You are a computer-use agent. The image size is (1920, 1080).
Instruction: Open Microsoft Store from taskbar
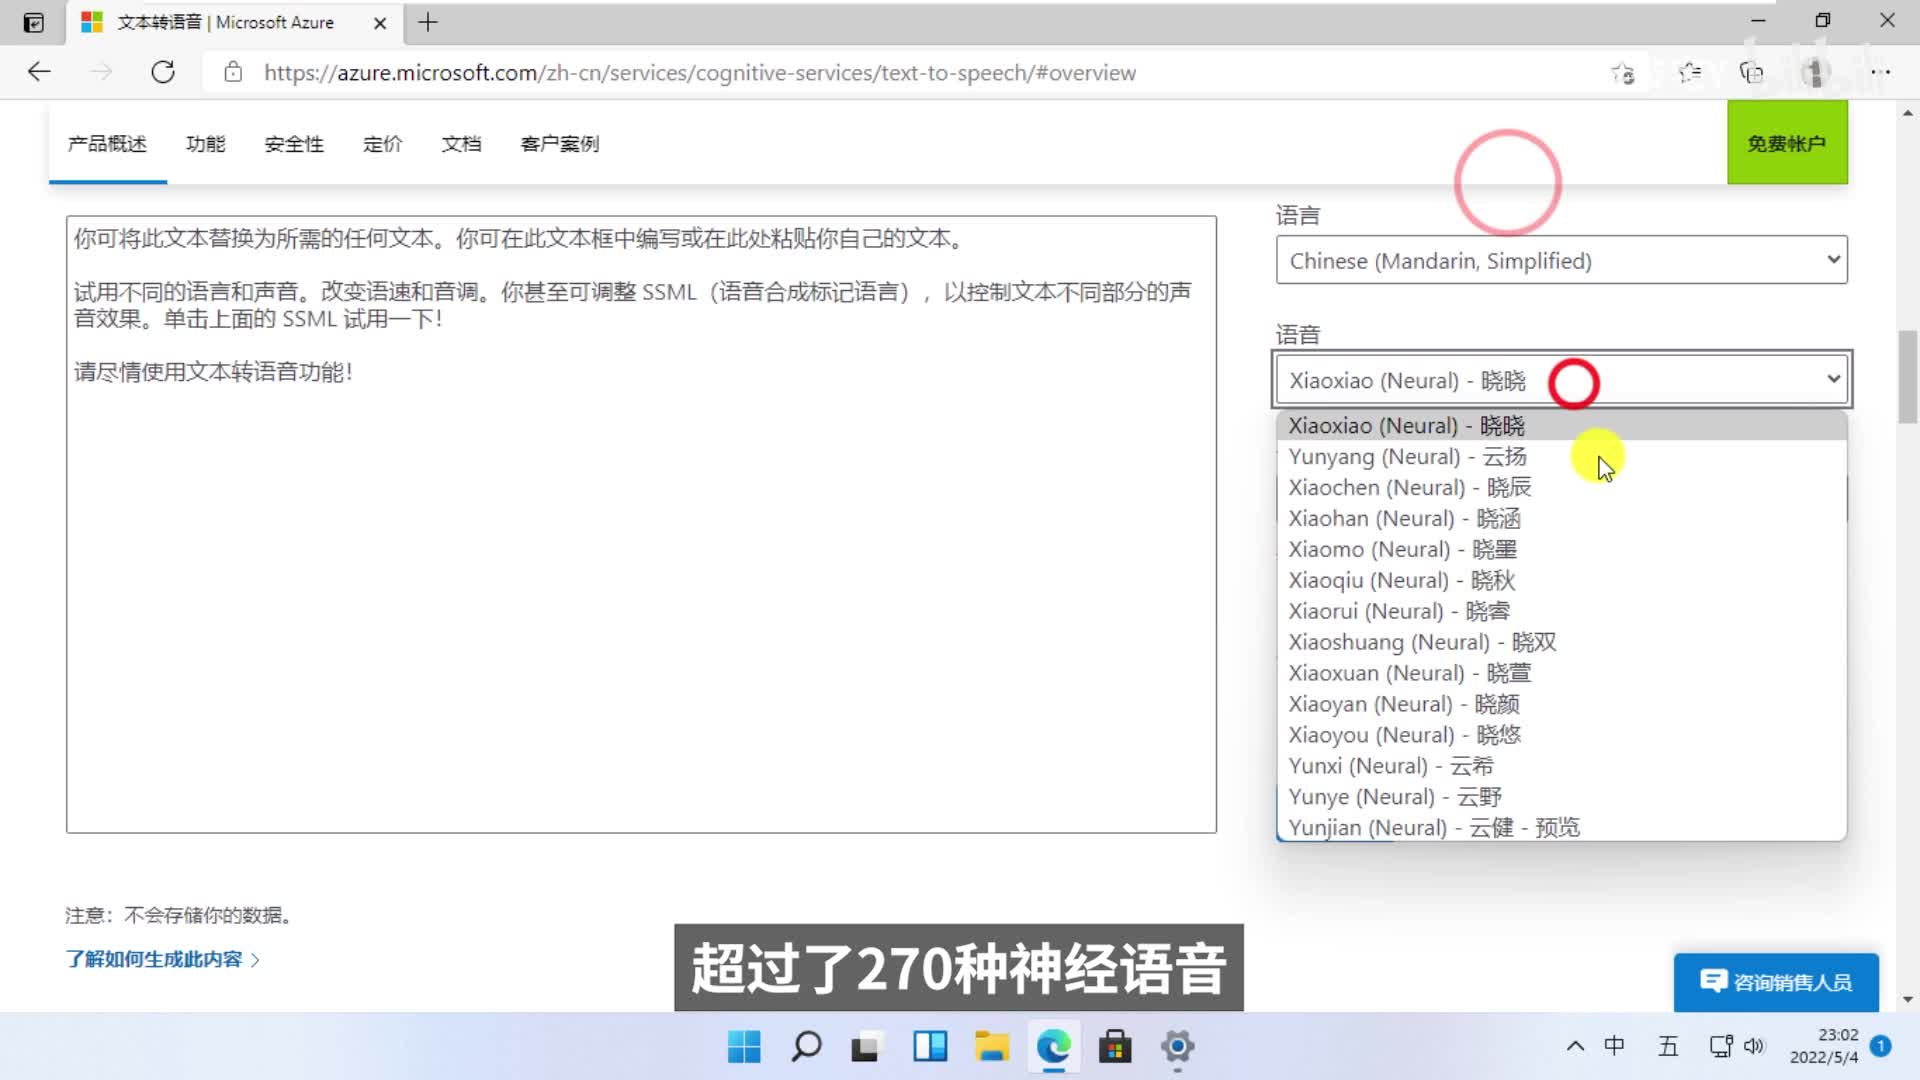[x=1115, y=1047]
